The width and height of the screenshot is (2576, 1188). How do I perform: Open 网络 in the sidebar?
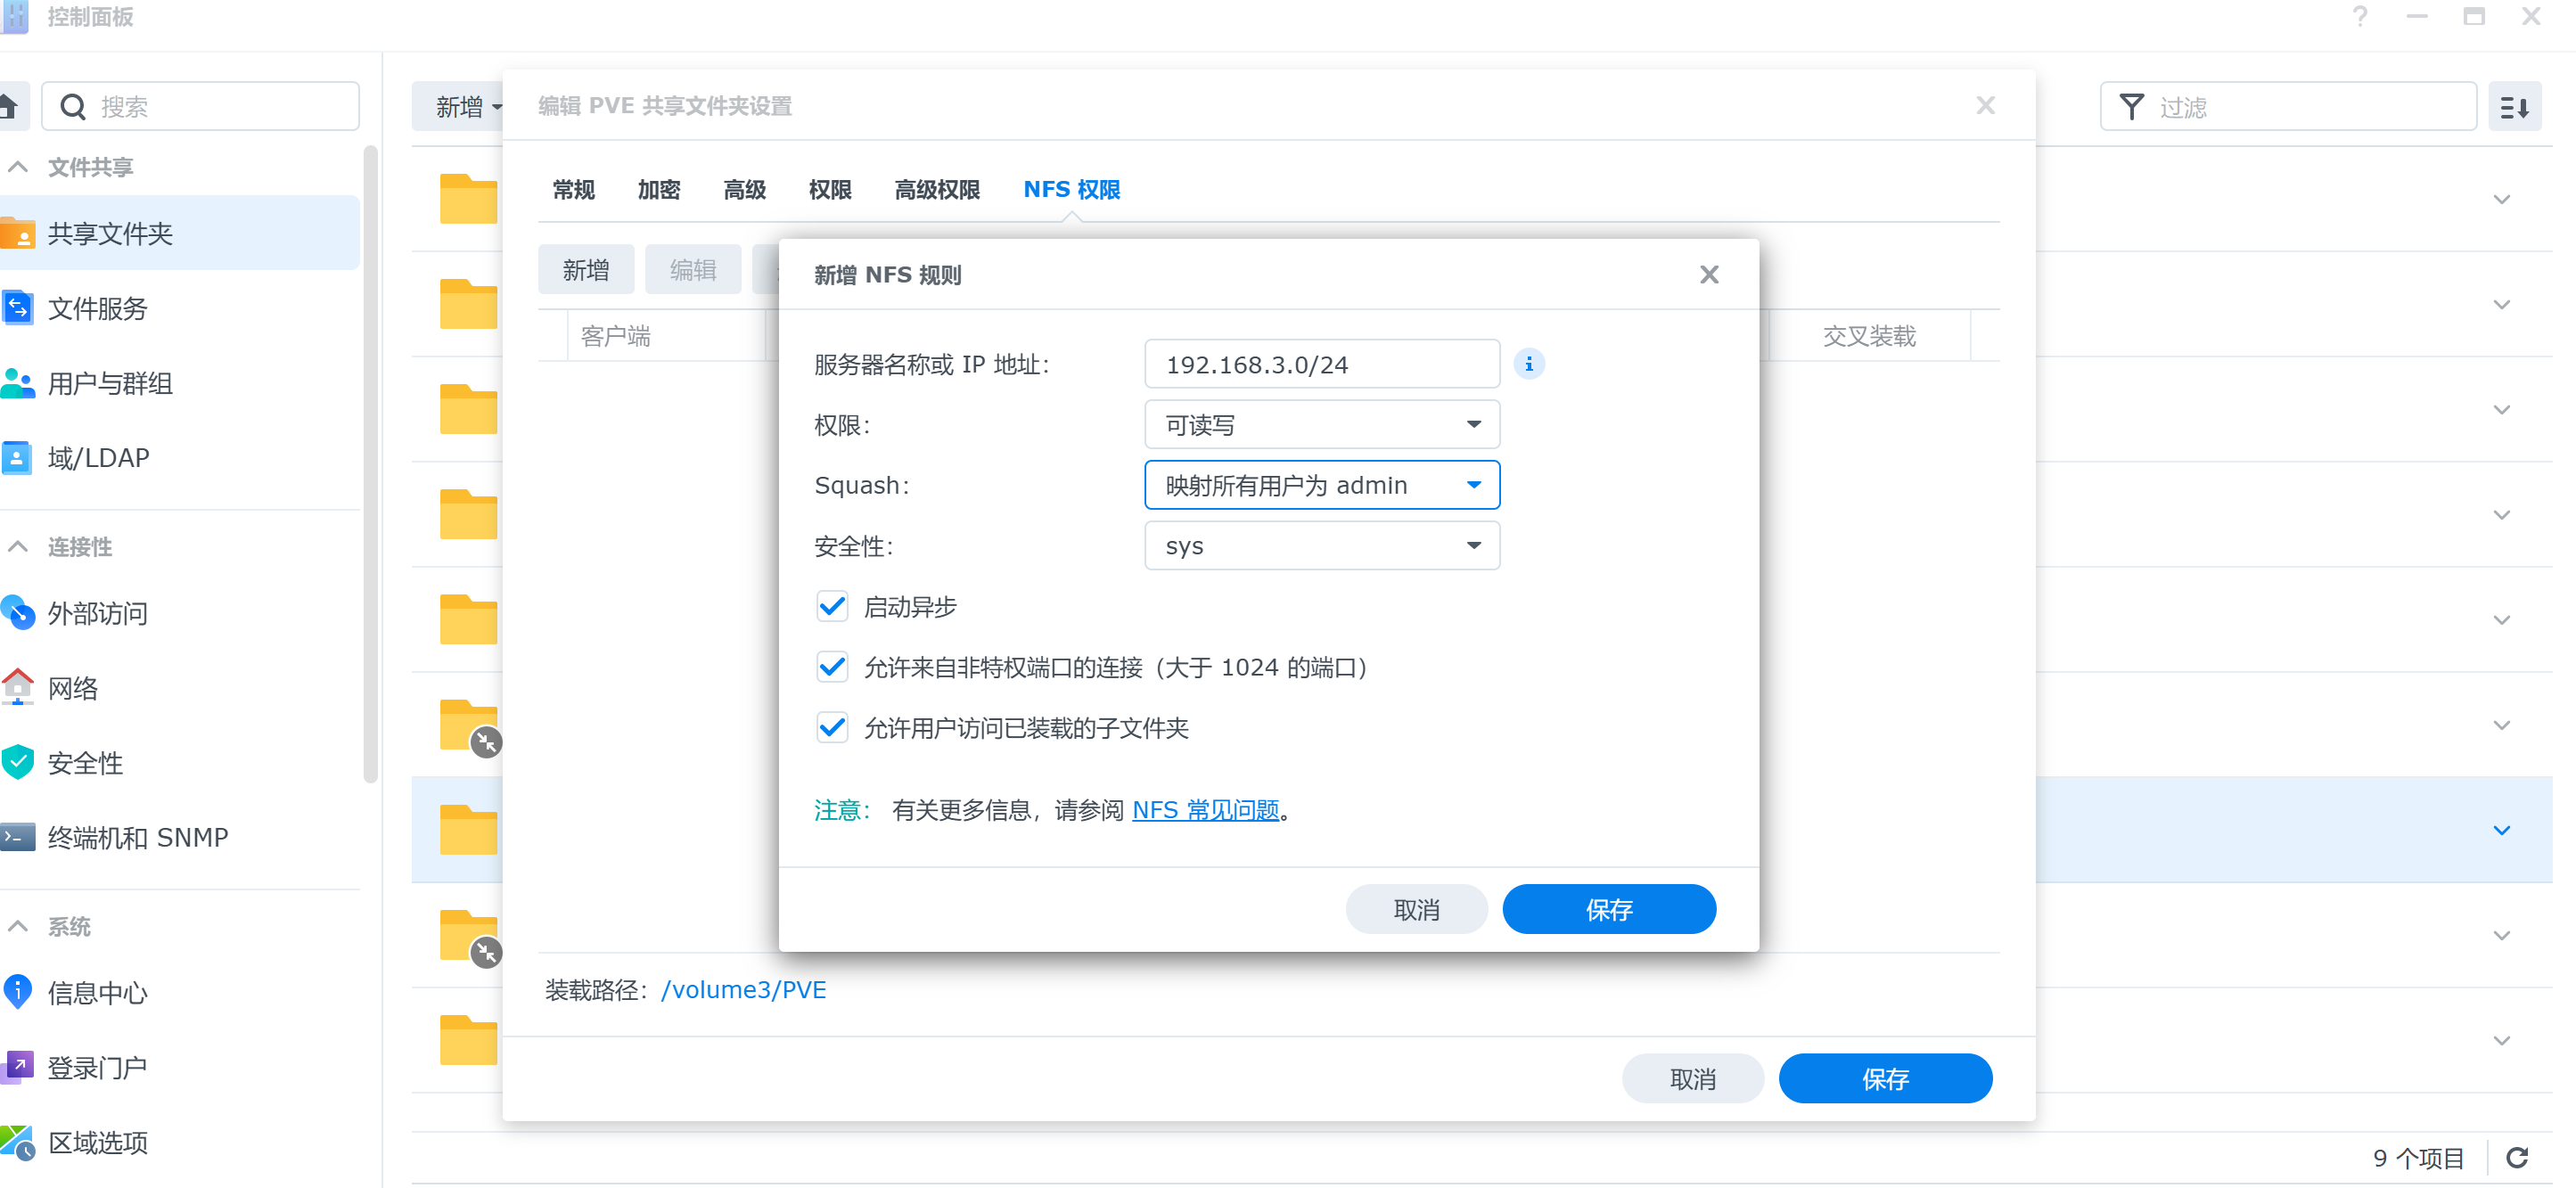click(180, 688)
